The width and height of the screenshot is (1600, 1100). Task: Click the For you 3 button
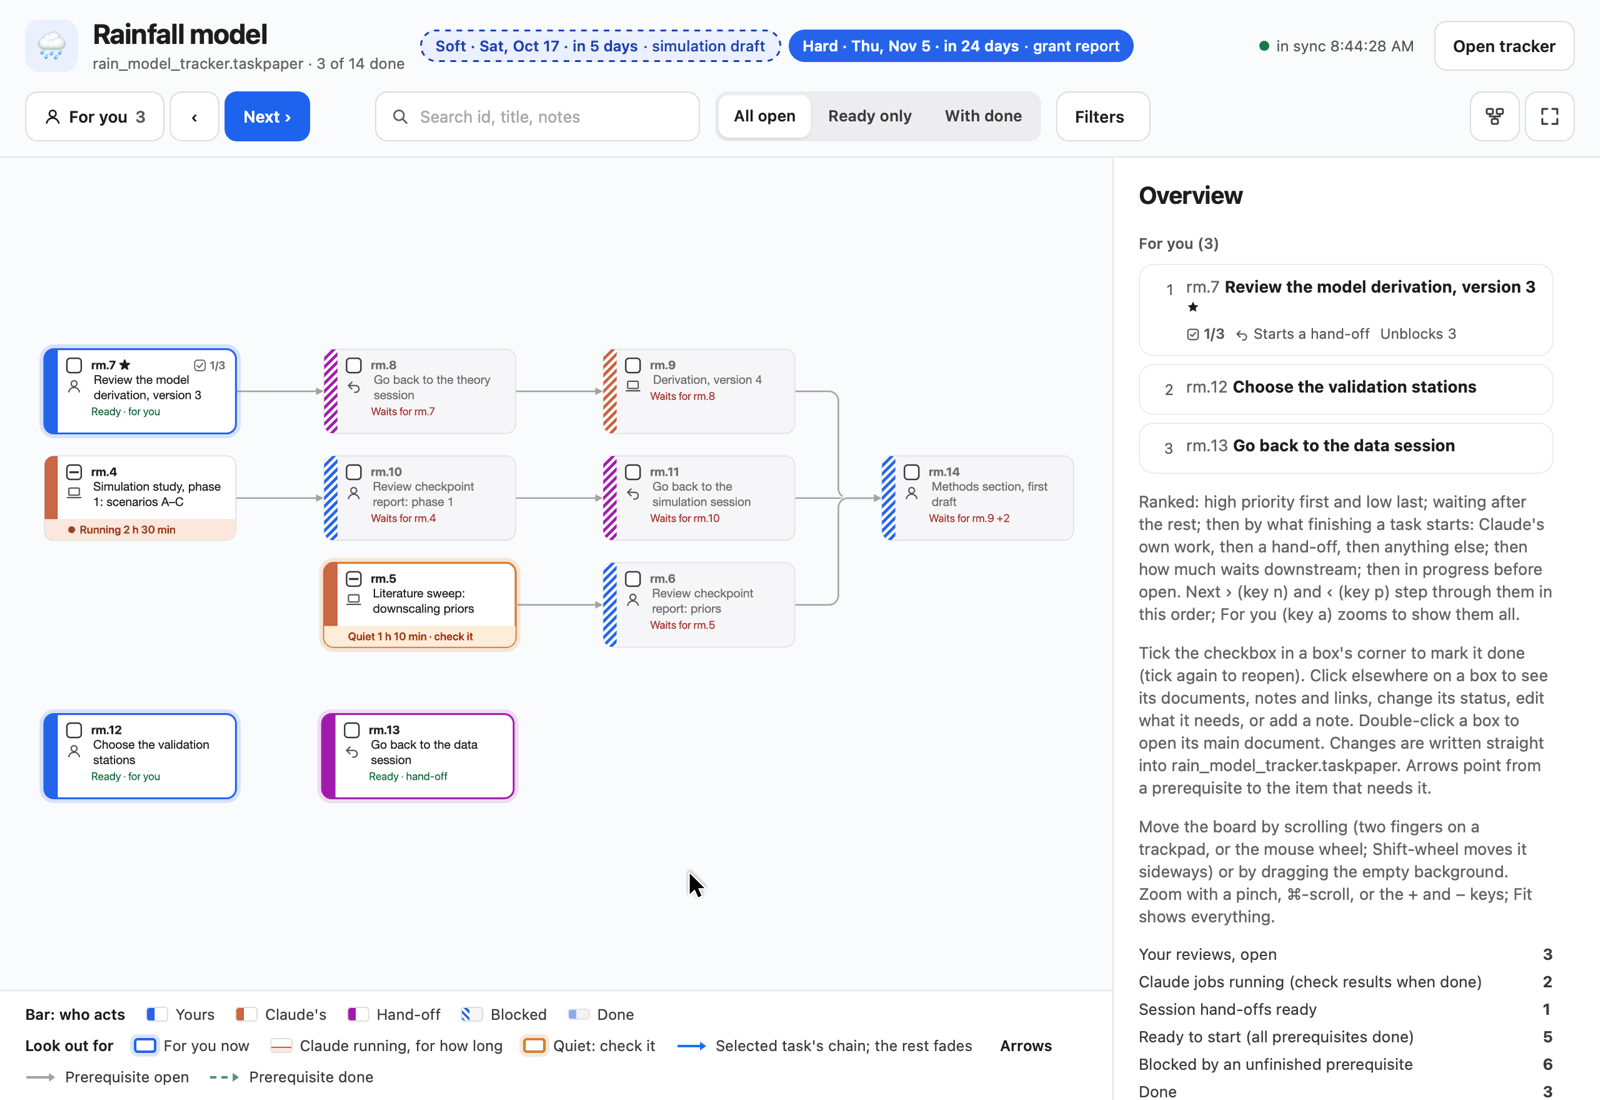tap(95, 117)
